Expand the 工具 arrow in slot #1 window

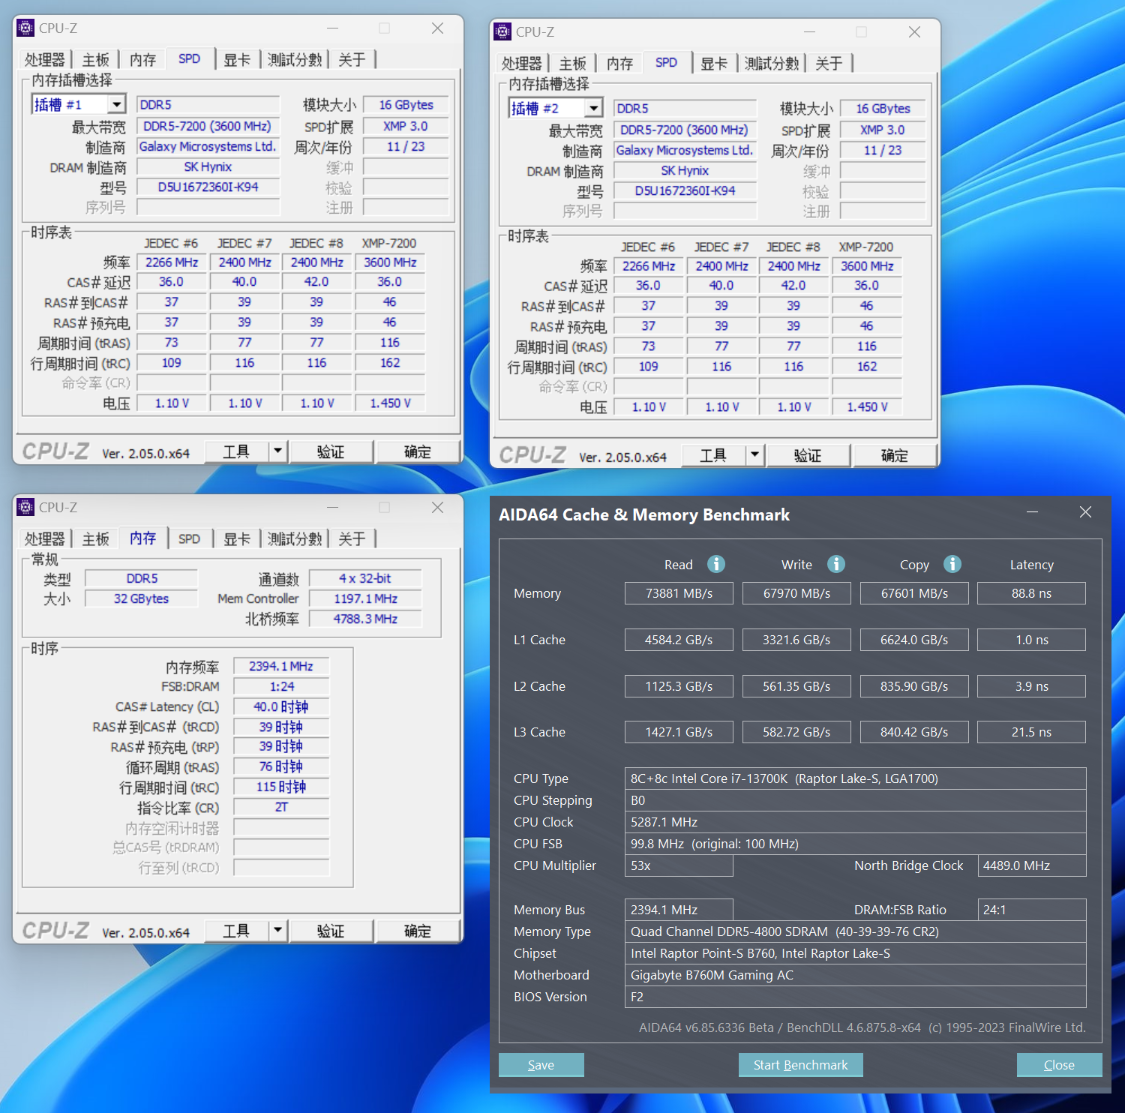point(278,451)
